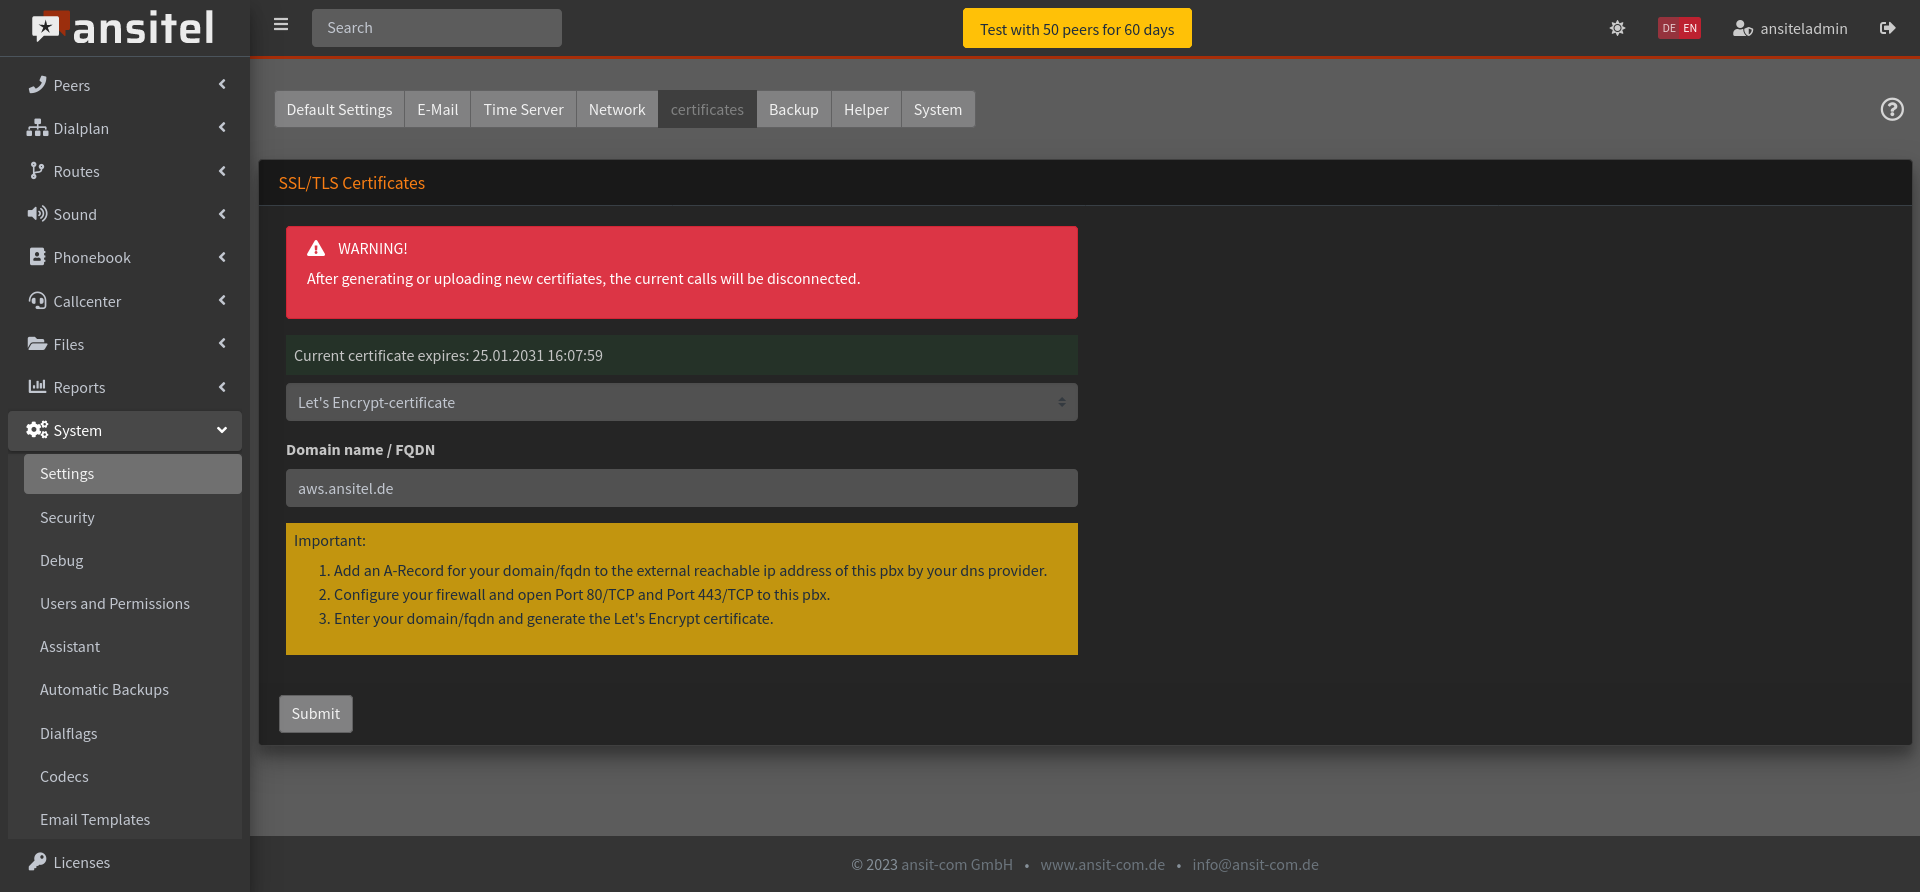This screenshot has height=892, width=1920.
Task: Click the Callcenter headset icon
Action: (x=37, y=301)
